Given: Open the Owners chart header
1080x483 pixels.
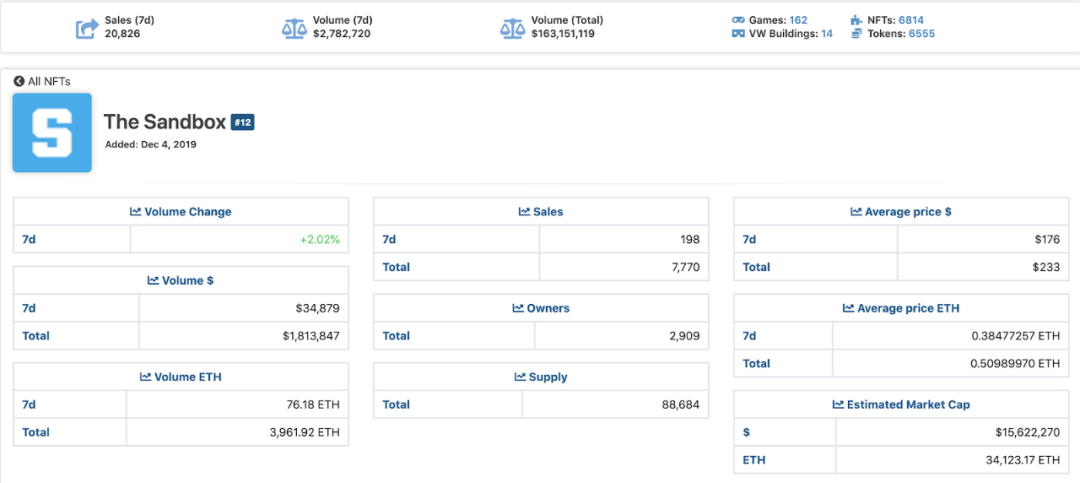Looking at the screenshot, I should click(541, 309).
